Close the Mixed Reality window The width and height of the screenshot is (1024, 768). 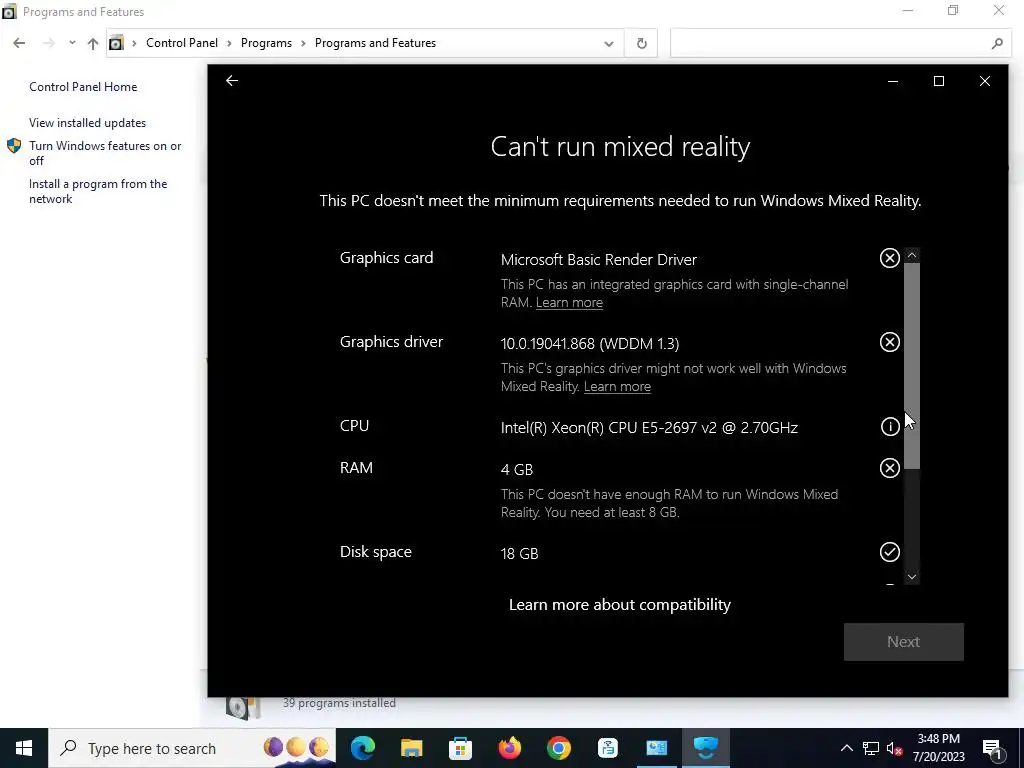coord(984,81)
